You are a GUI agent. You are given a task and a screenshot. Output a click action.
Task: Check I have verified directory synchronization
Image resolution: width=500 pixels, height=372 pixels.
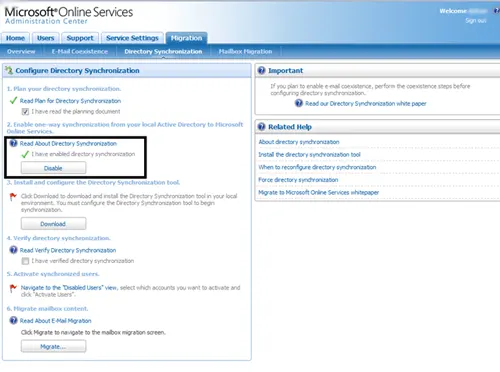(x=25, y=261)
